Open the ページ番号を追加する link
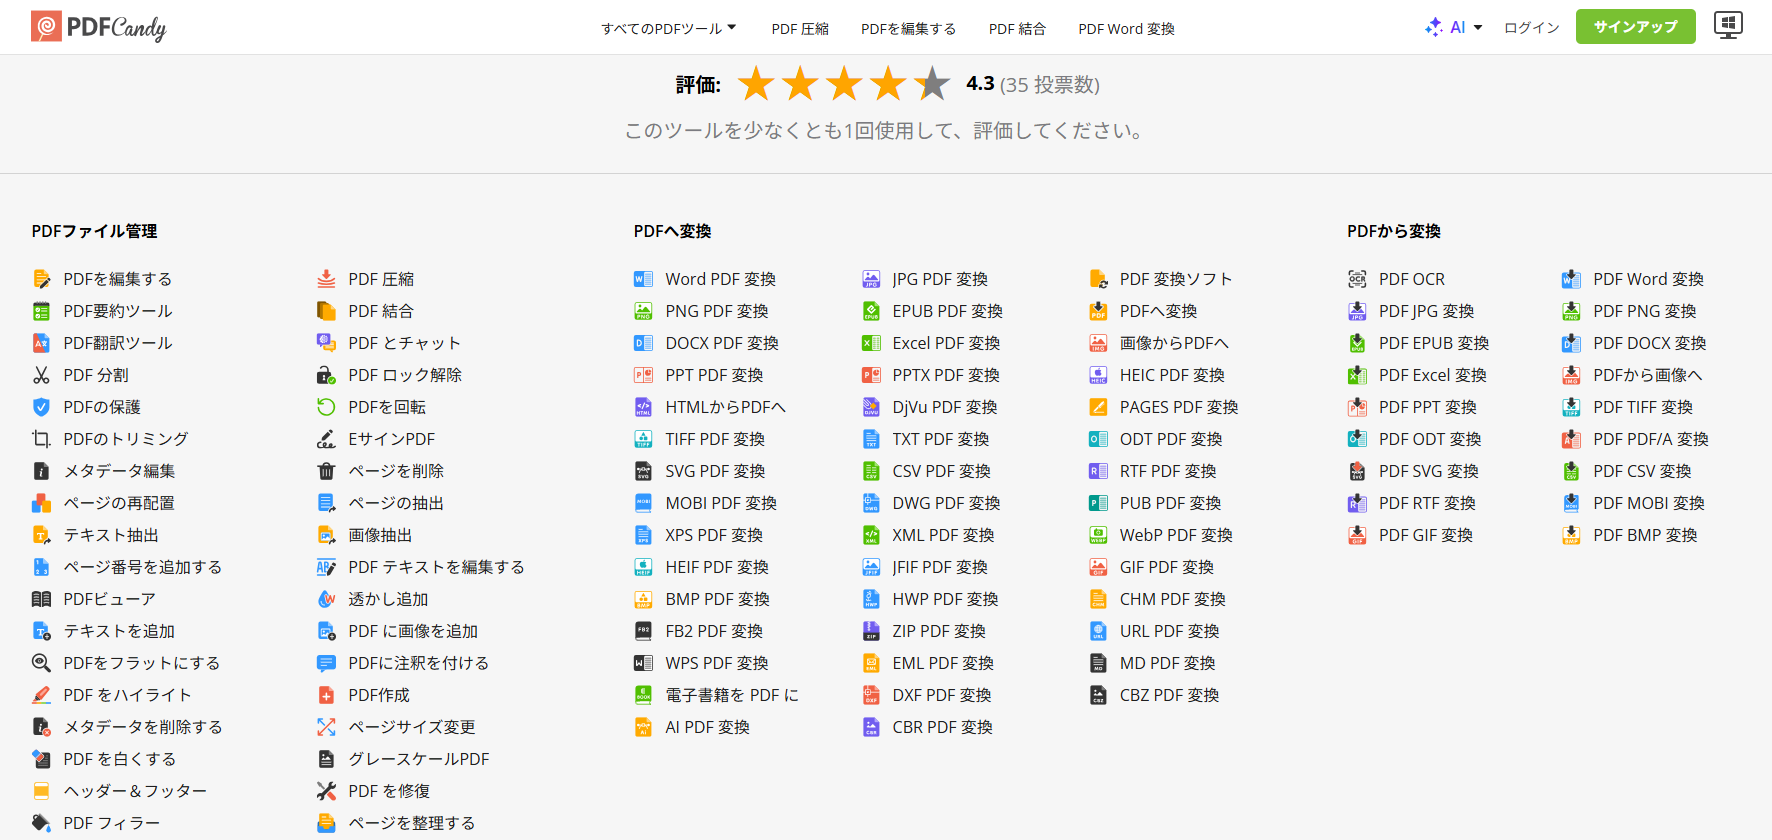The image size is (1772, 840). pos(143,567)
